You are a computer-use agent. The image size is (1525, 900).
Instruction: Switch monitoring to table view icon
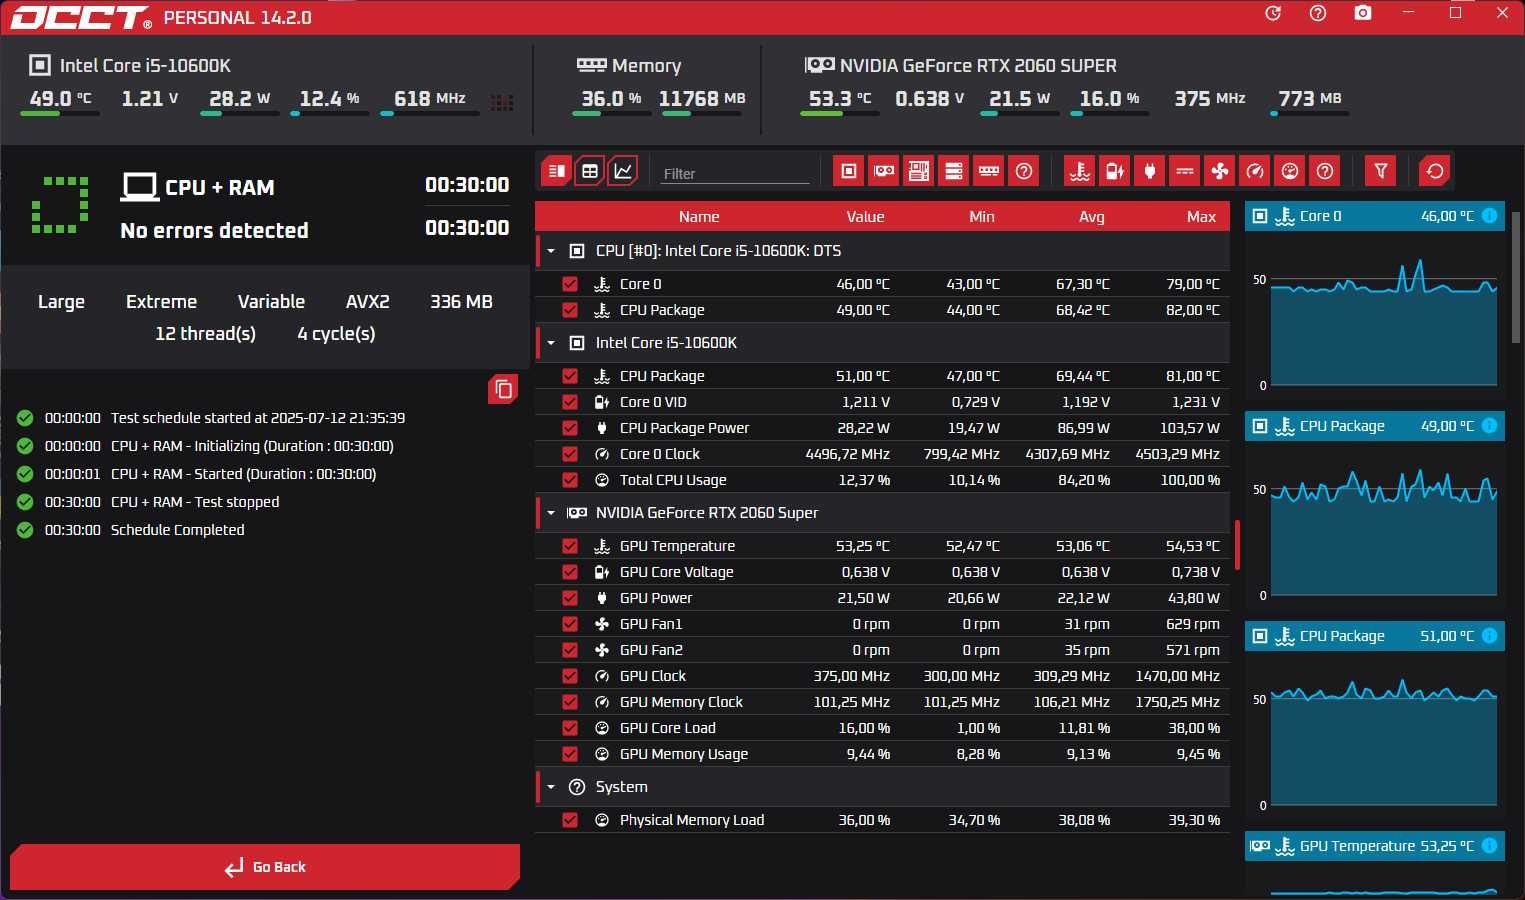click(590, 171)
